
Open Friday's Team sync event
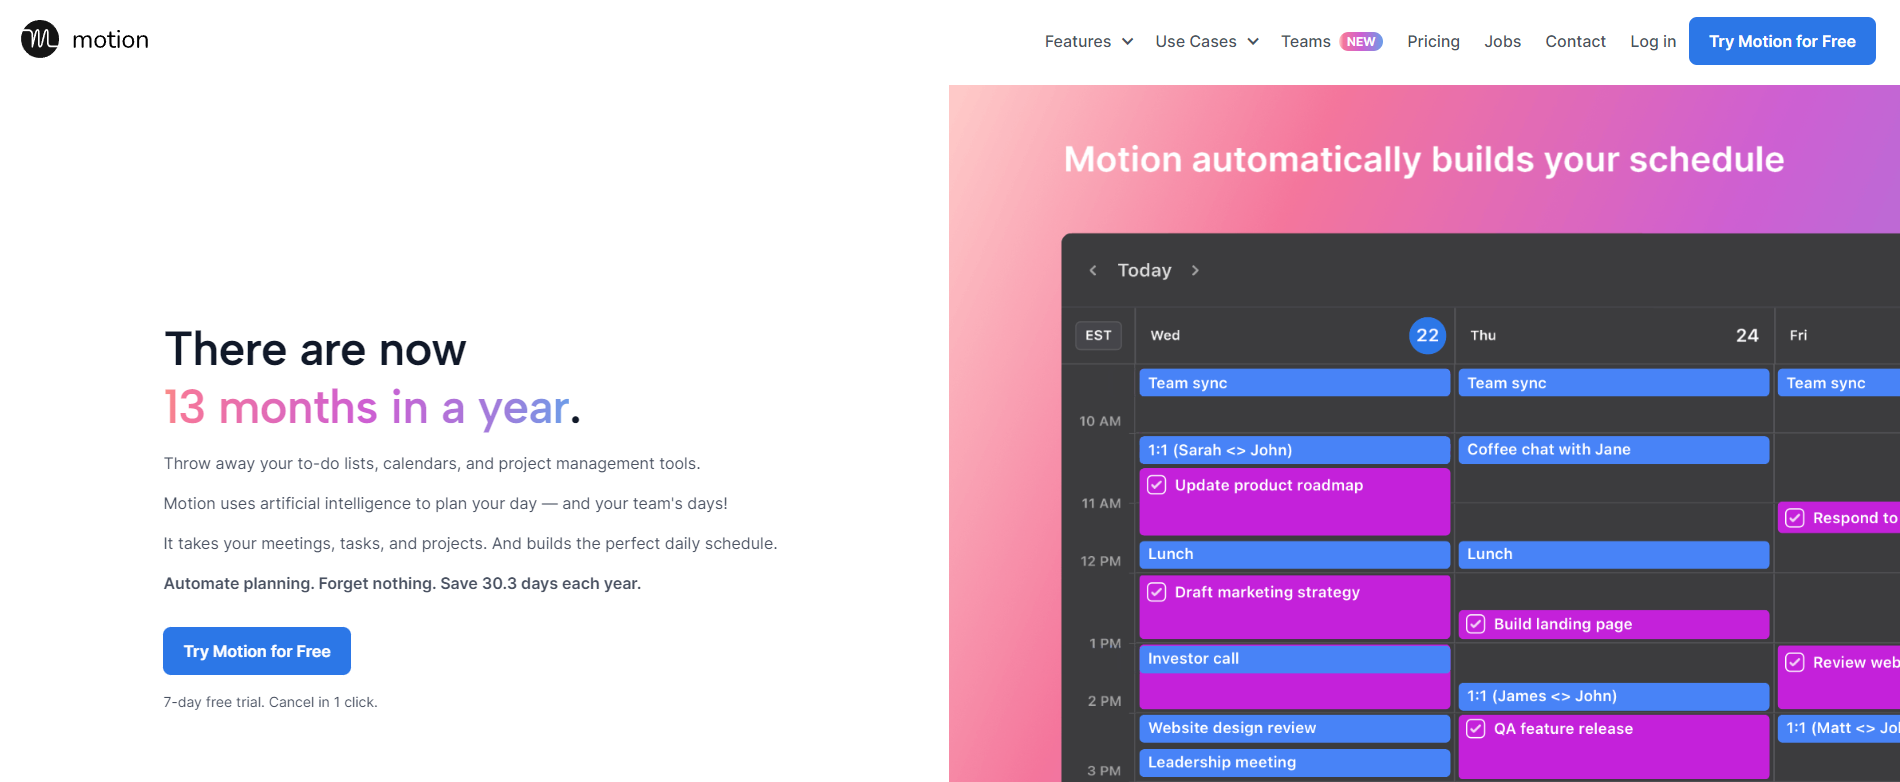point(1838,383)
